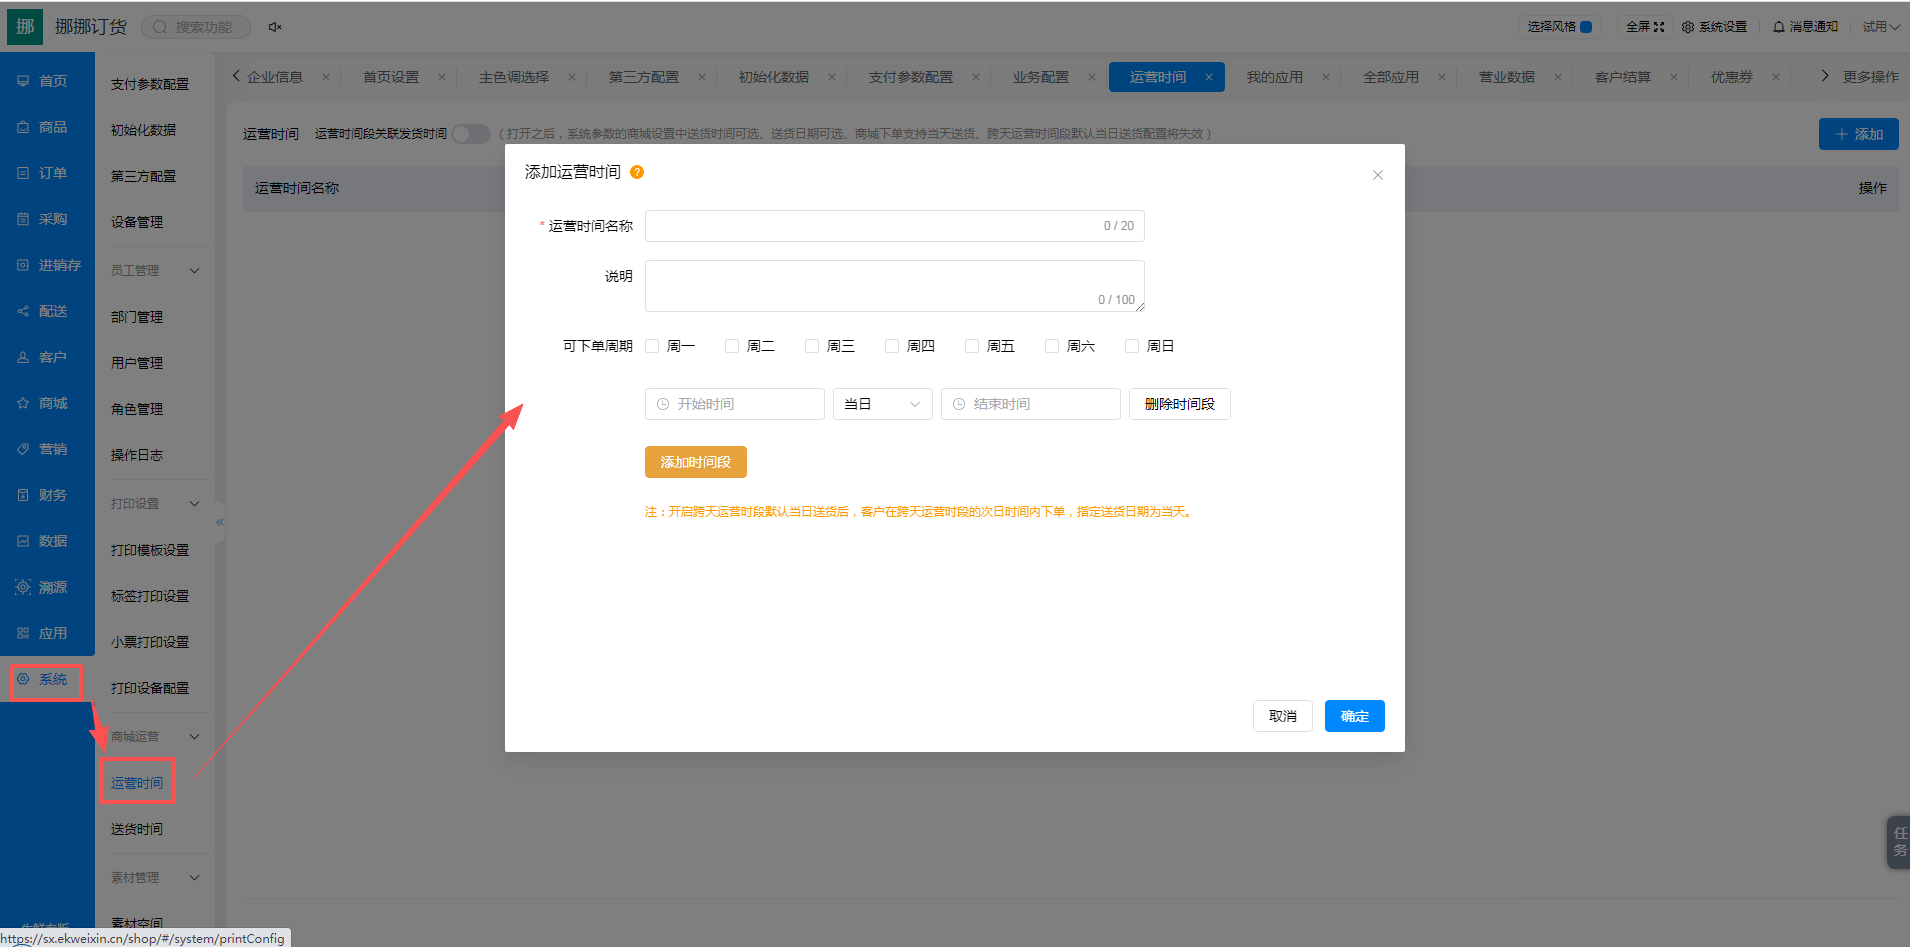
Task: Open 财务 sidebar section
Action: [x=42, y=495]
